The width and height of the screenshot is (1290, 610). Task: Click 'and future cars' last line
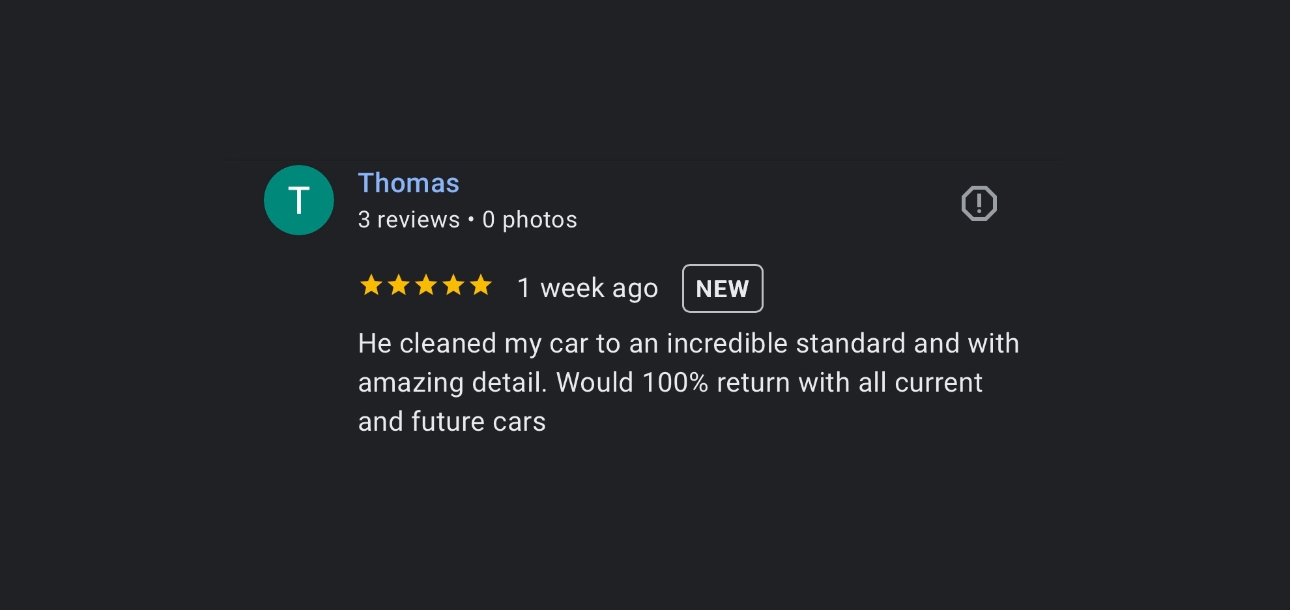(452, 422)
